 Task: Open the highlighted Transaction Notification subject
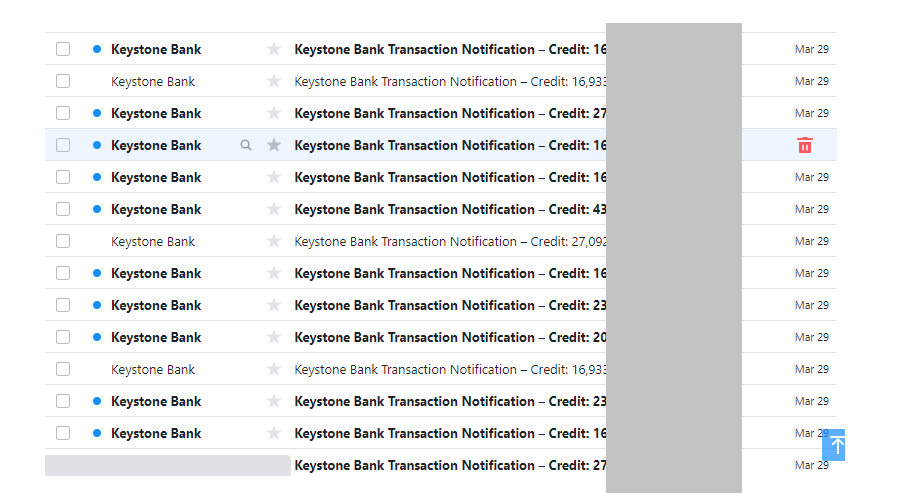(450, 145)
